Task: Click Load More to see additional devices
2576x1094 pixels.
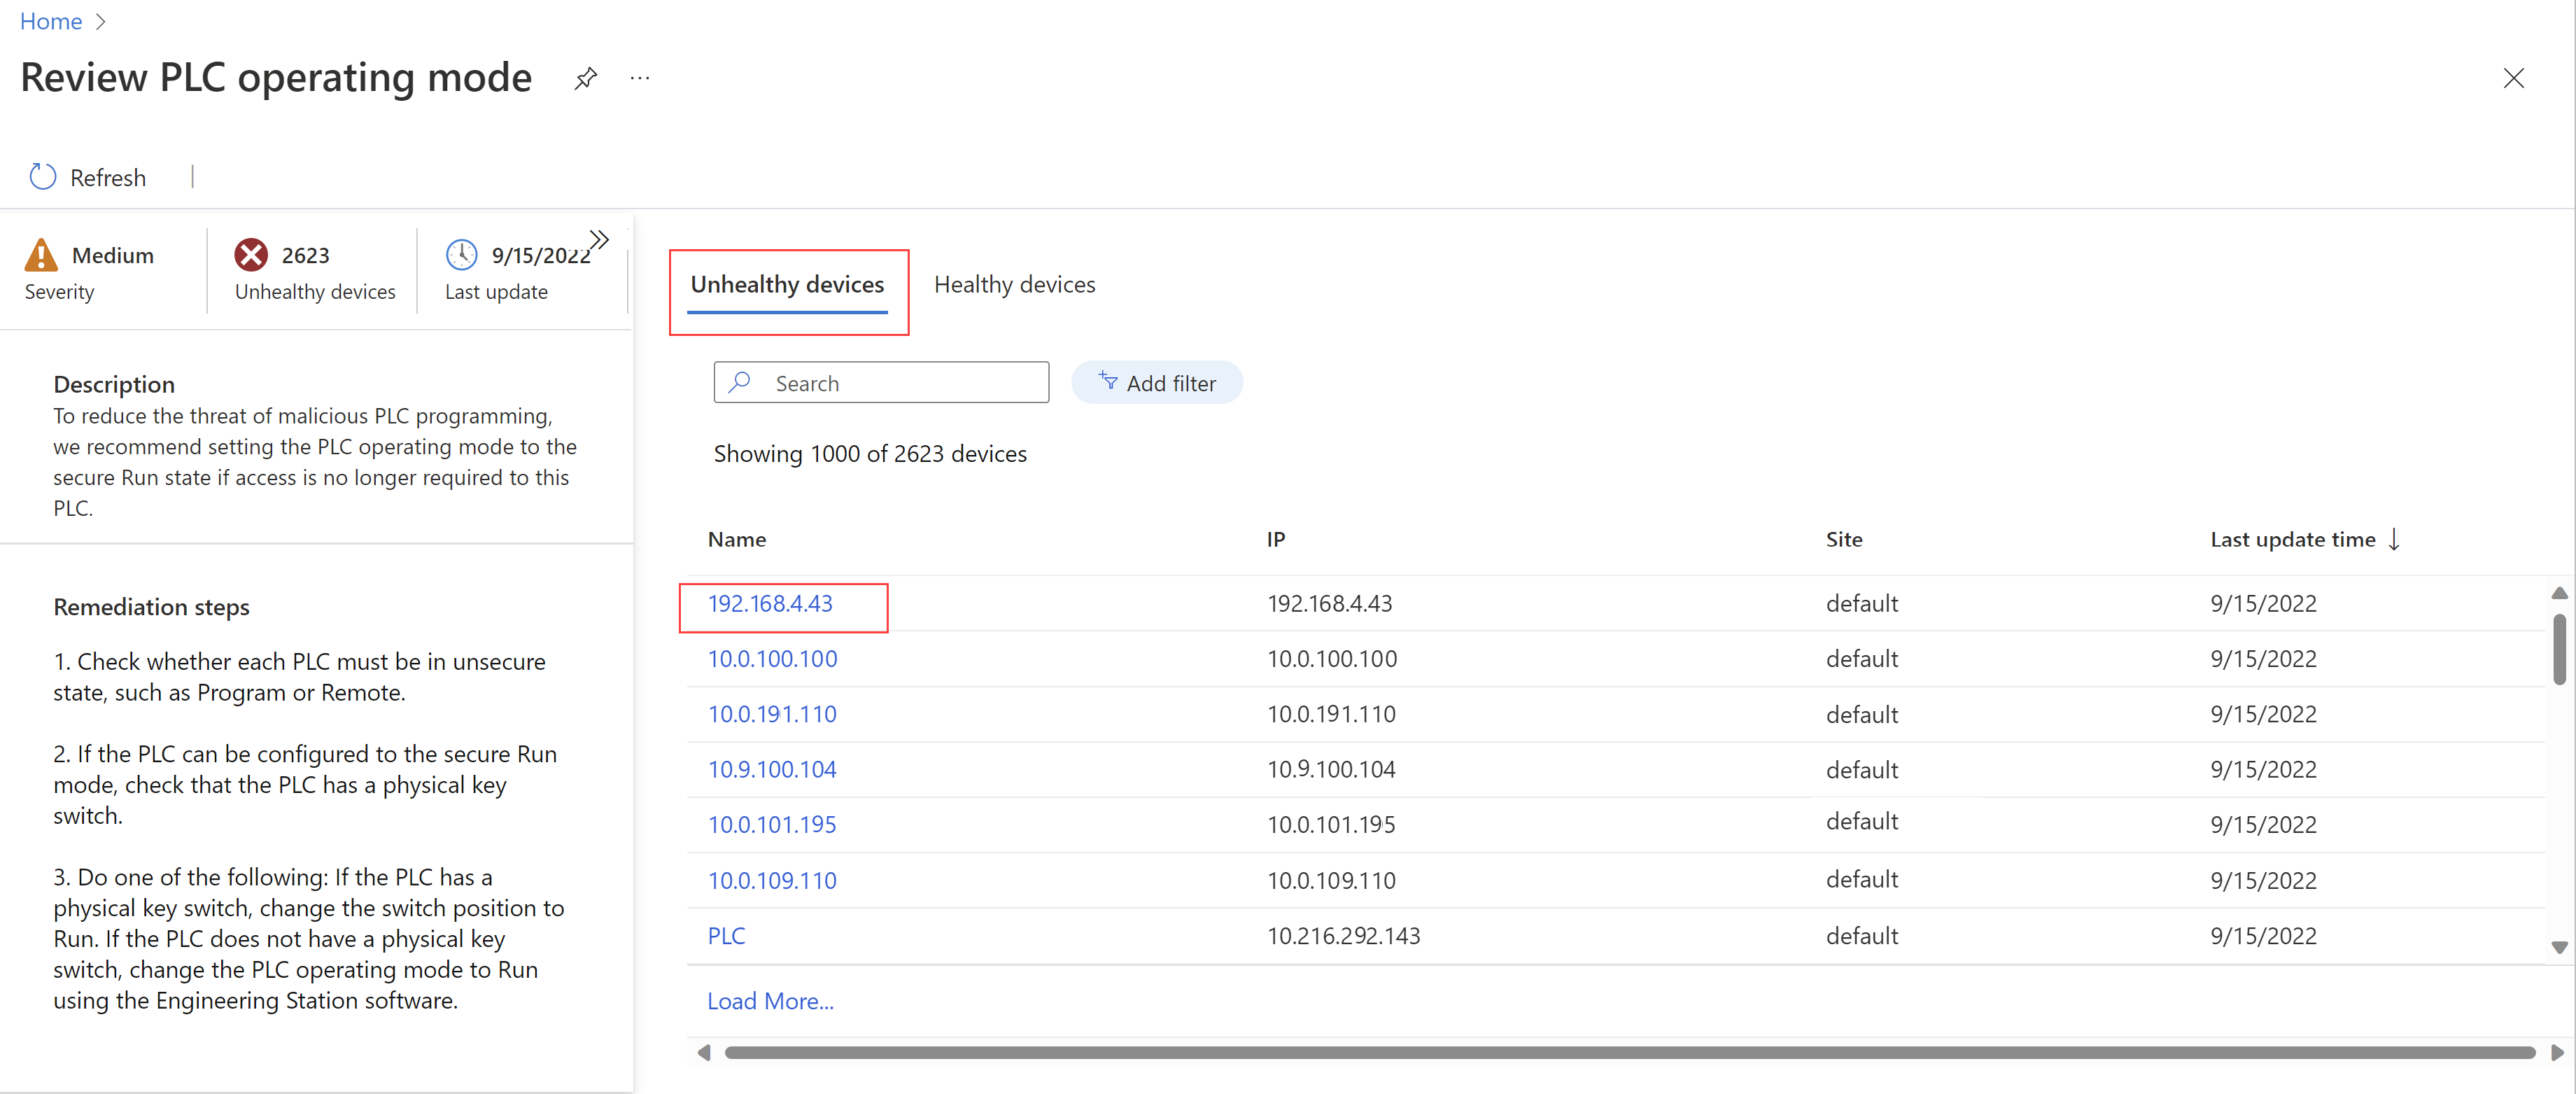Action: (769, 997)
